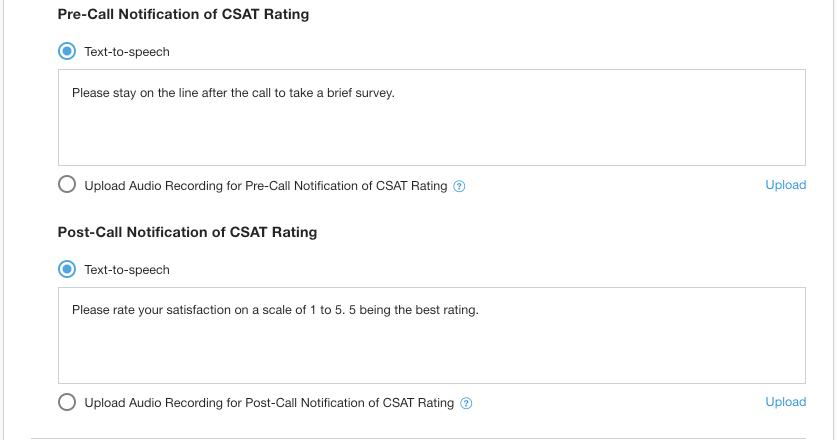This screenshot has height=440, width=837.
Task: Click the Pre-Call 'Text-to-speech' label
Action: 127,51
